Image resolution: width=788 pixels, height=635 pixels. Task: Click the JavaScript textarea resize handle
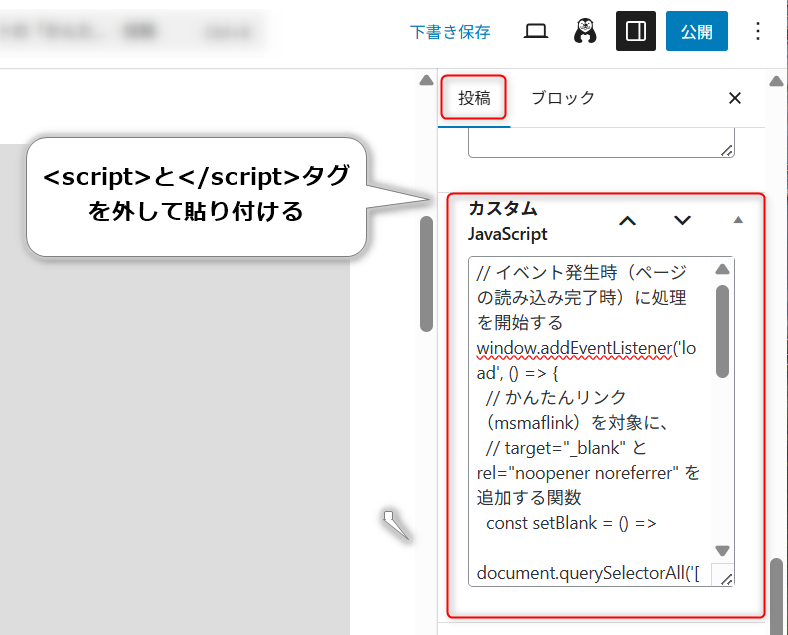[727, 579]
